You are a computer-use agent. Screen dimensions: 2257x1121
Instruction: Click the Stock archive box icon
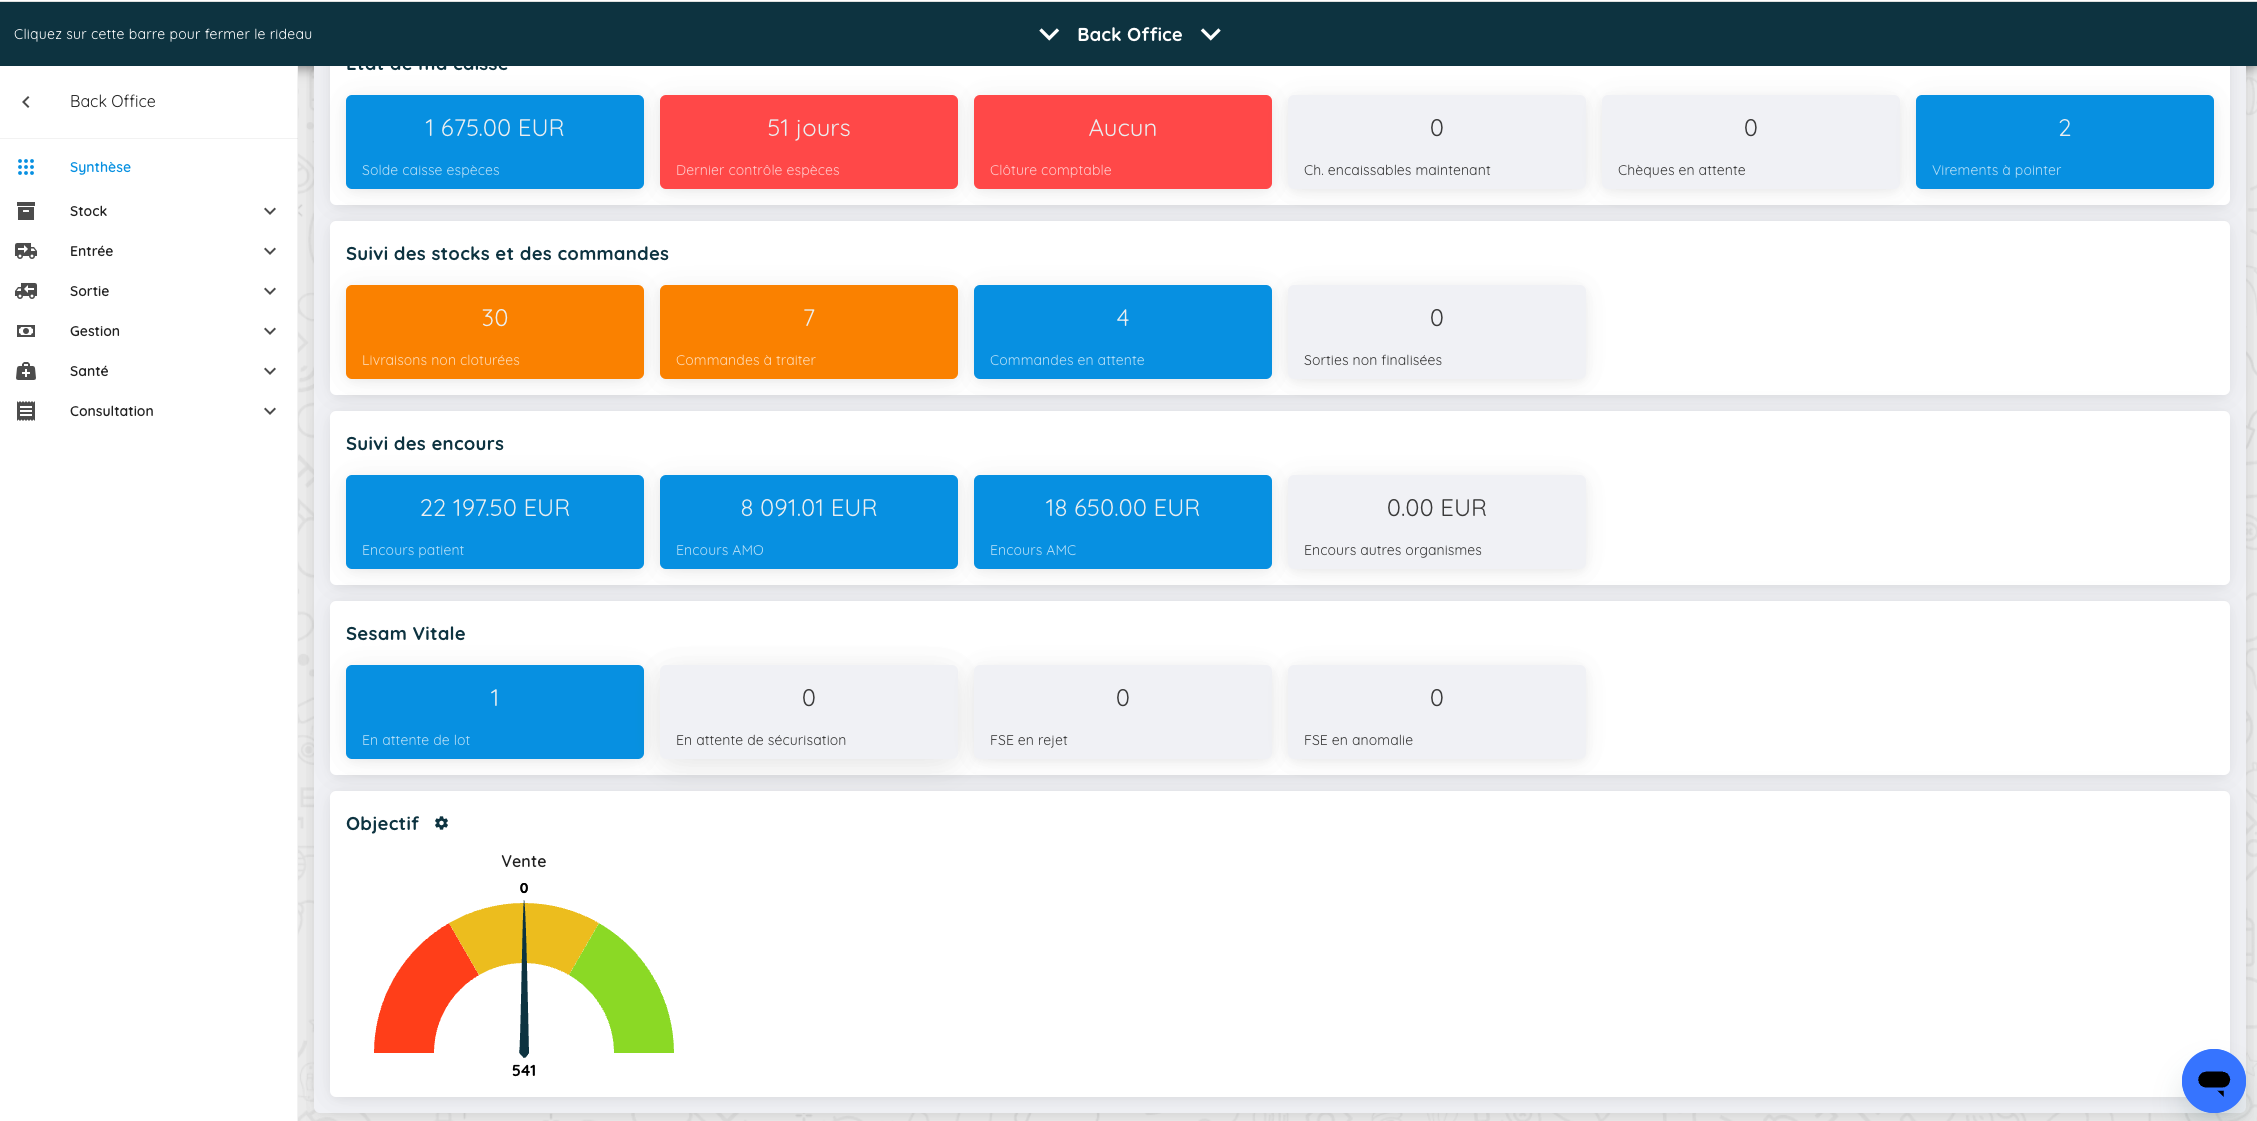(26, 211)
